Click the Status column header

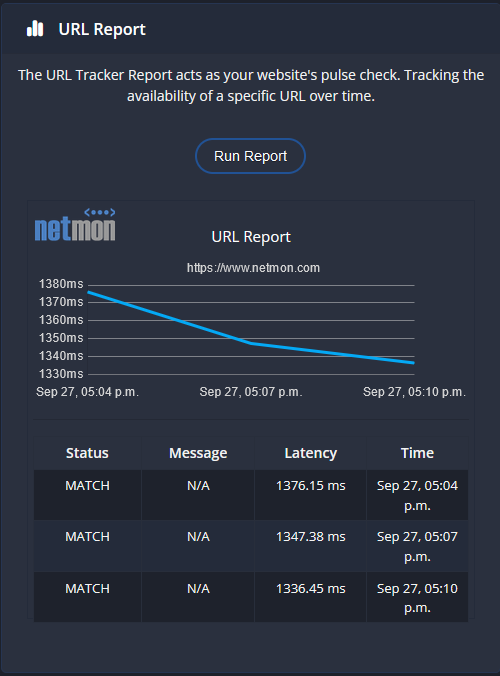tap(87, 453)
